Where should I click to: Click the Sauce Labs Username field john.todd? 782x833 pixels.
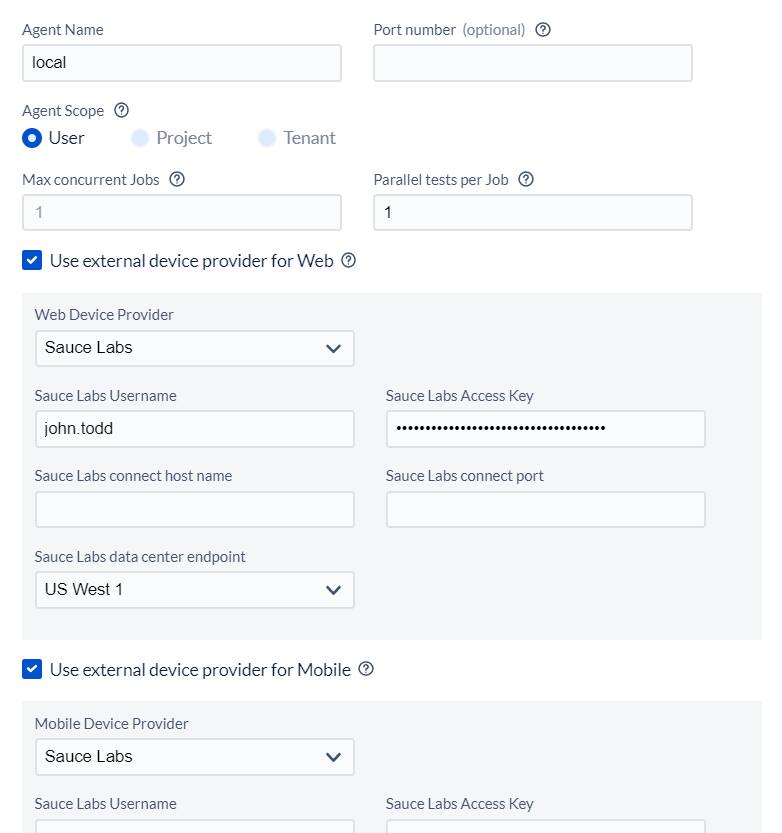(x=194, y=429)
